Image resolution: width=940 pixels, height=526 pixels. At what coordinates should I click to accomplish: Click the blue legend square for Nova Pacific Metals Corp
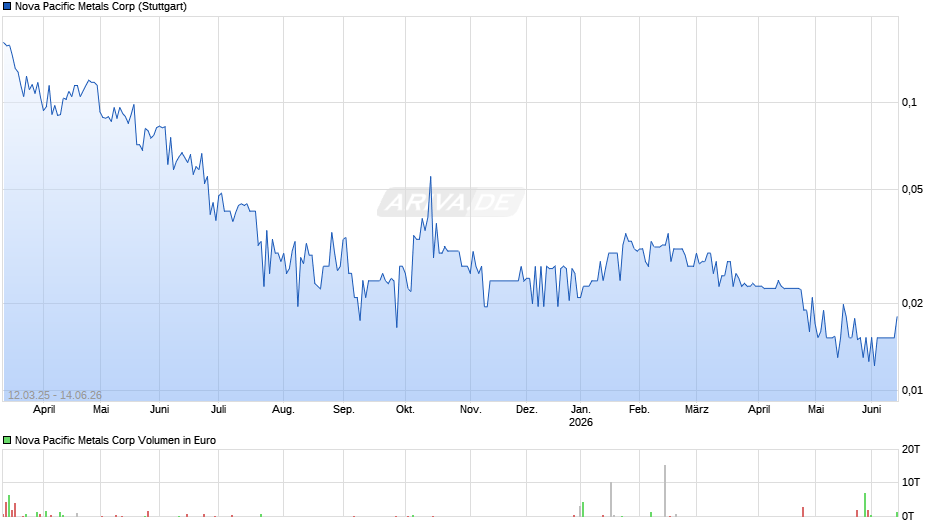pos(7,7)
